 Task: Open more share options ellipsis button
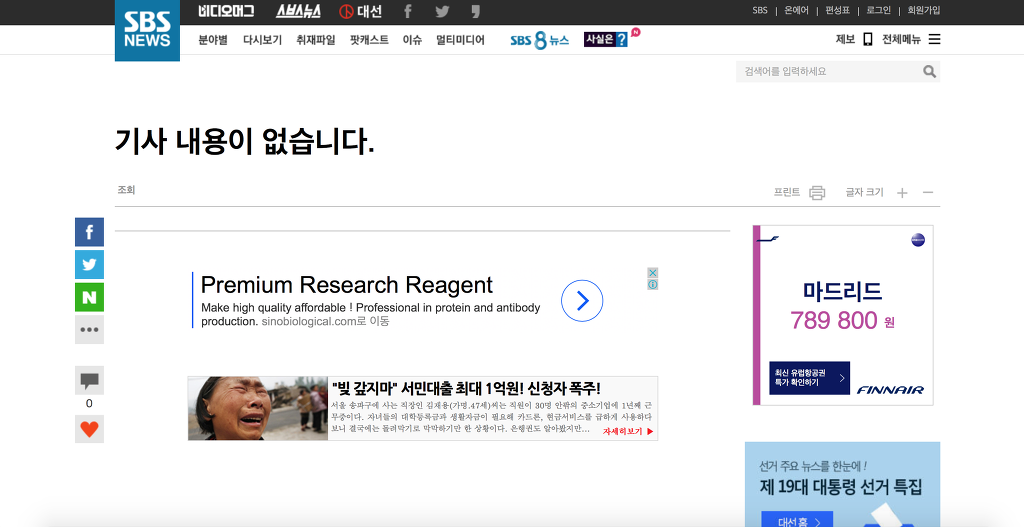click(x=89, y=330)
